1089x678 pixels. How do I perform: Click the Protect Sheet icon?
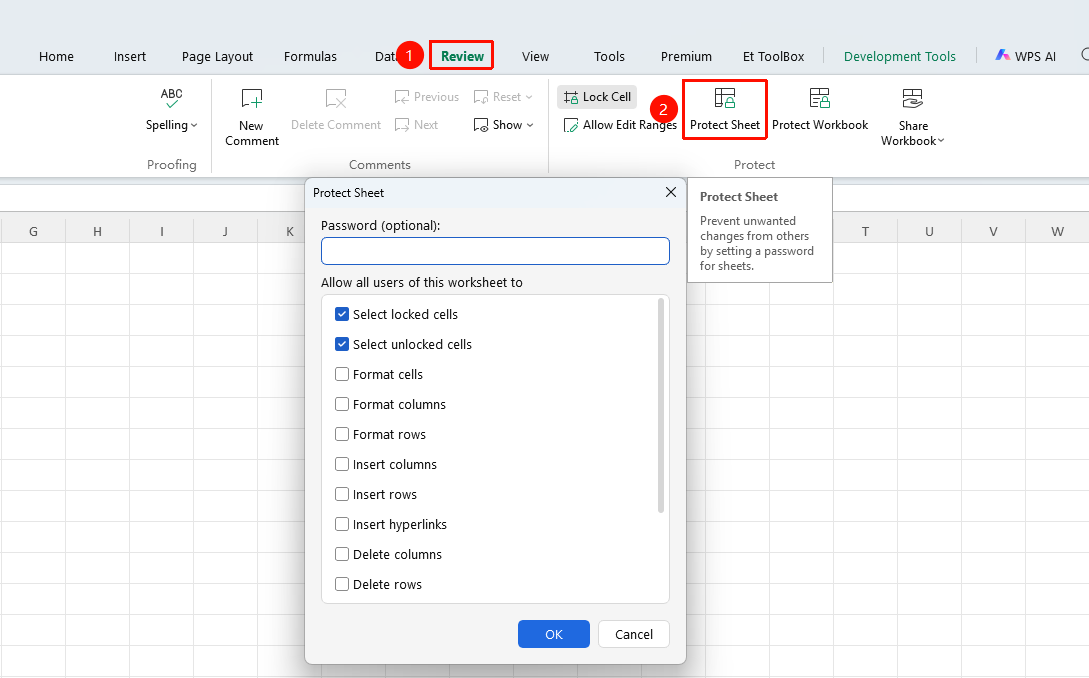tap(724, 99)
